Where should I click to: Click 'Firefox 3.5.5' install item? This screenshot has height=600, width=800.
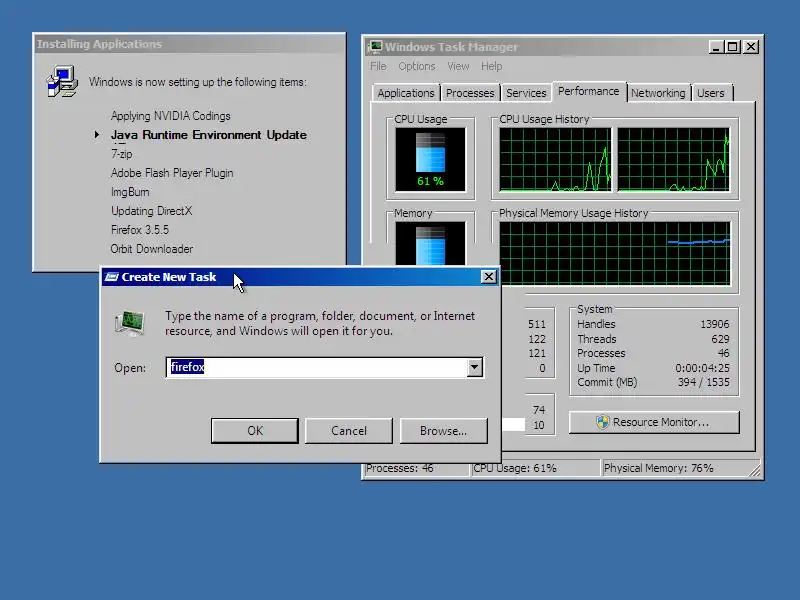[x=139, y=230]
